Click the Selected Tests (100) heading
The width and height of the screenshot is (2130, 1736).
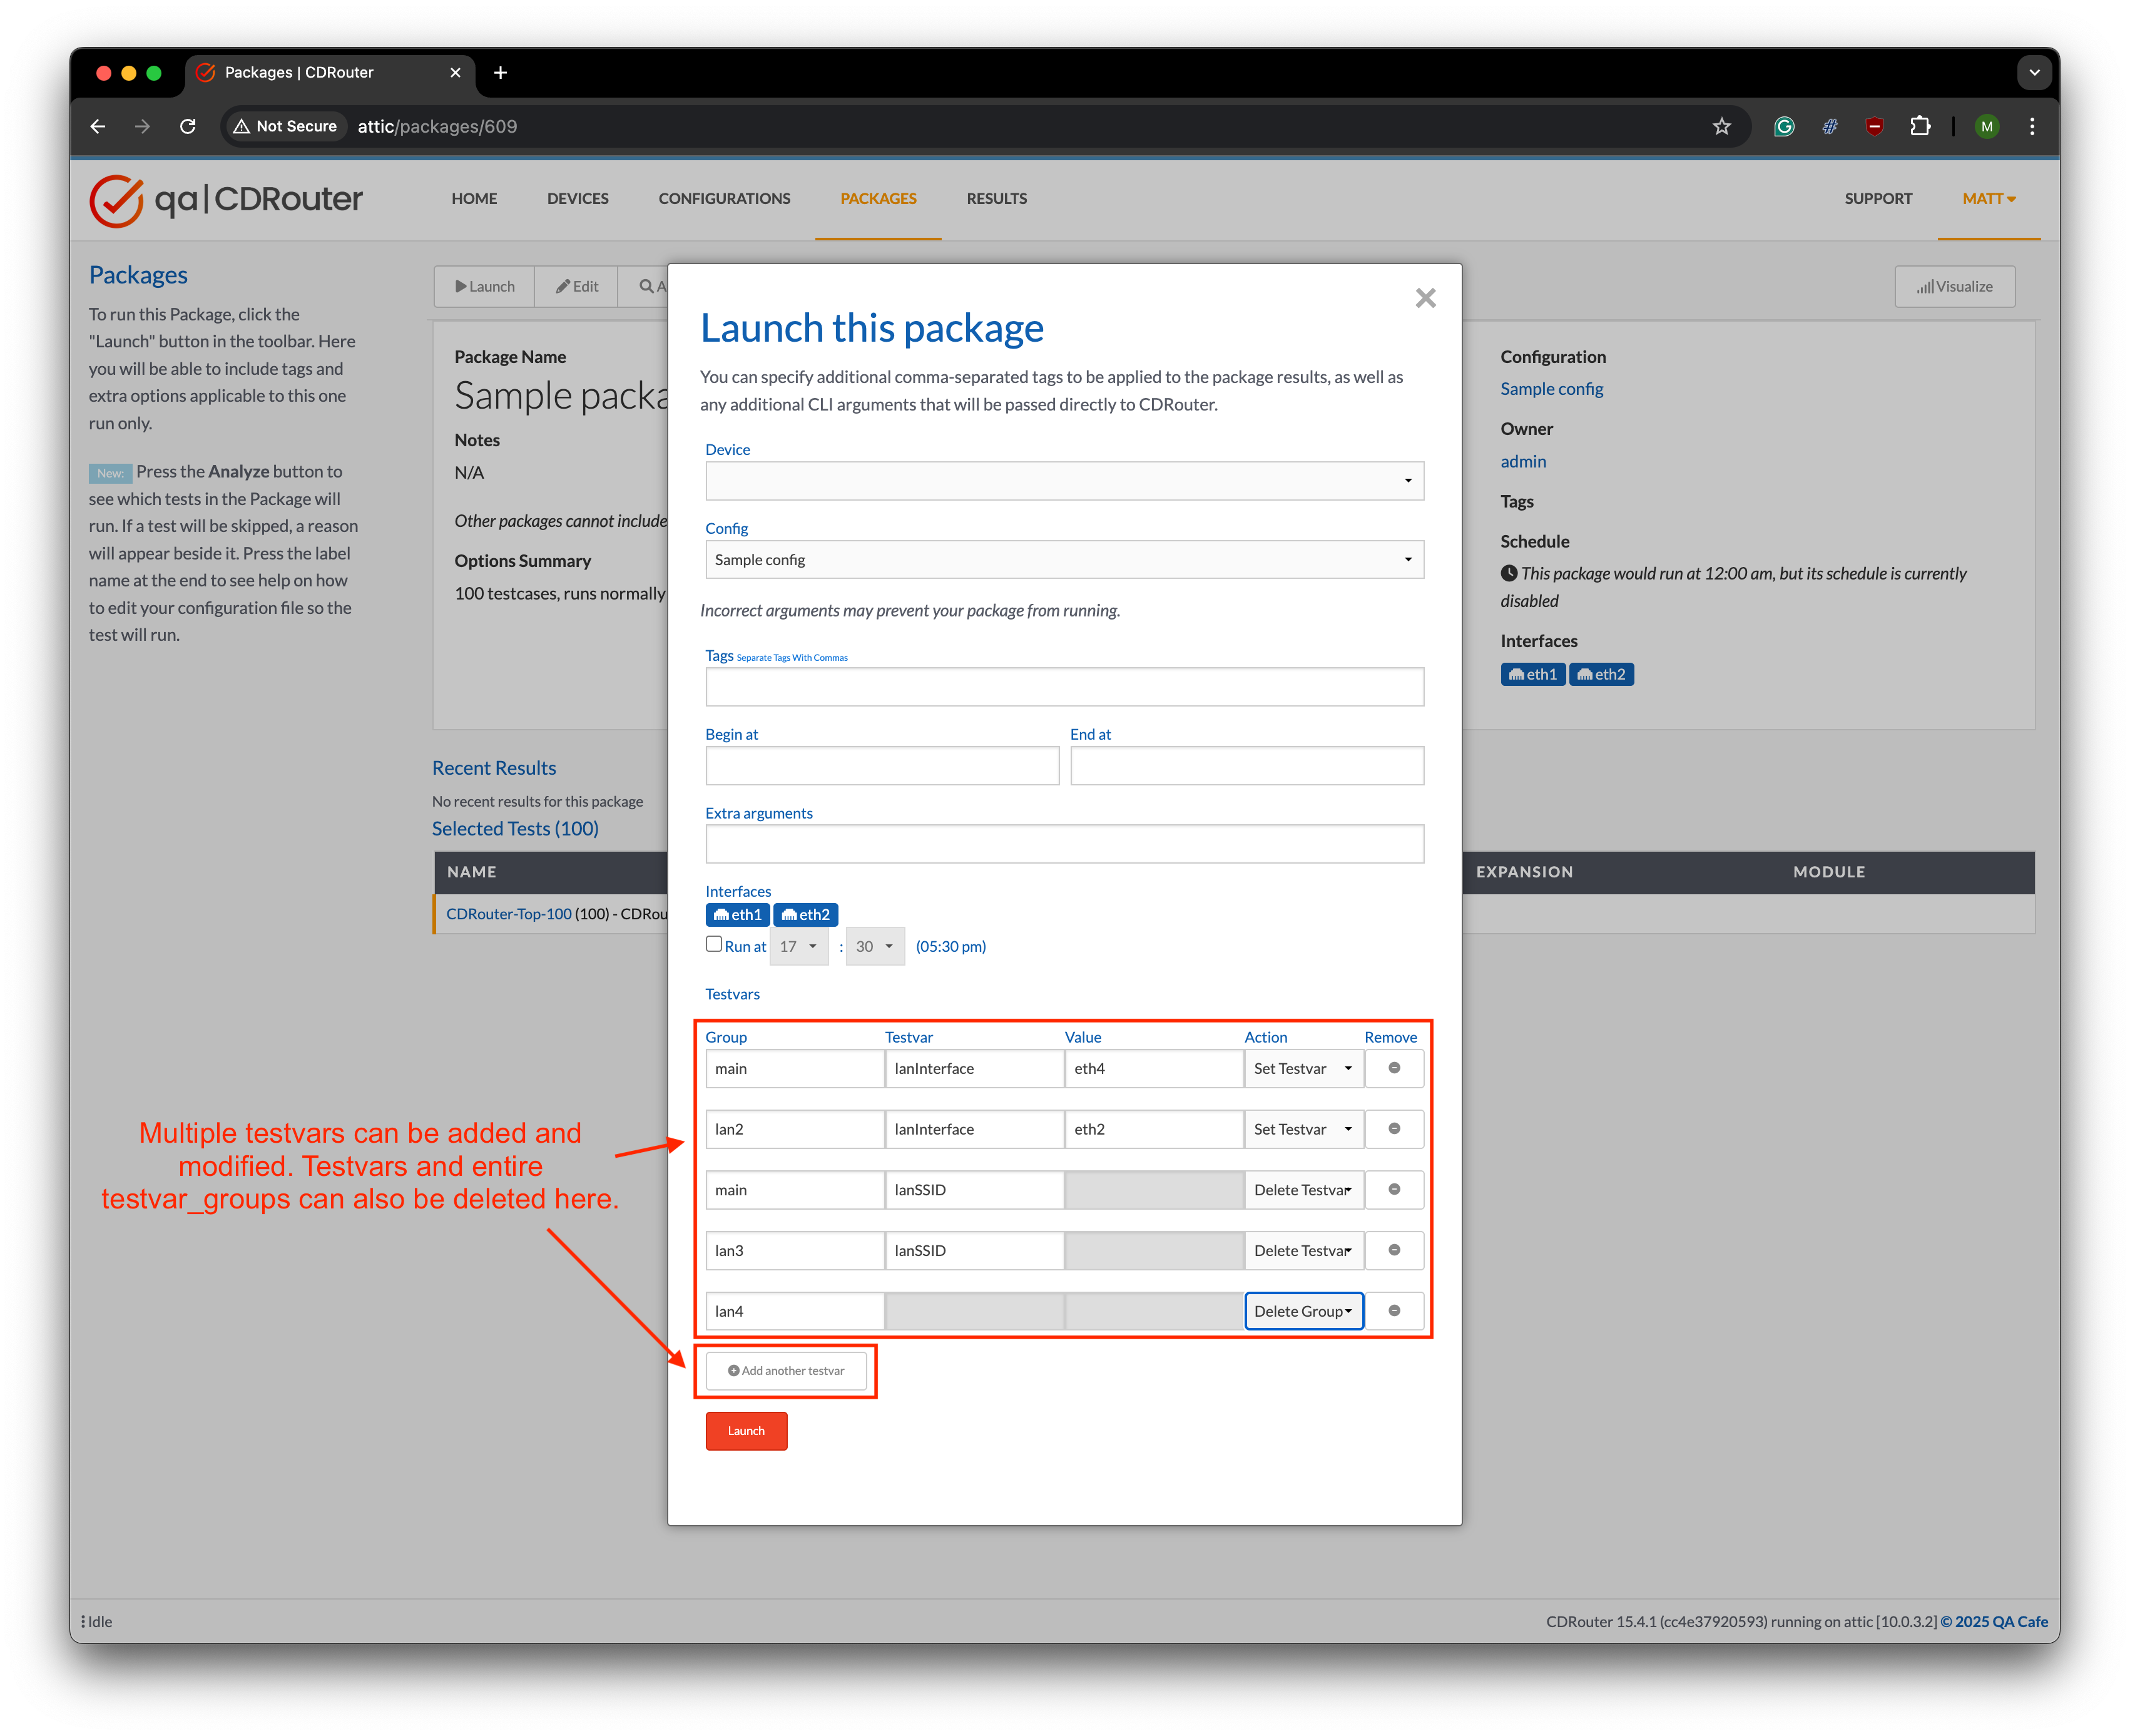pyautogui.click(x=515, y=828)
